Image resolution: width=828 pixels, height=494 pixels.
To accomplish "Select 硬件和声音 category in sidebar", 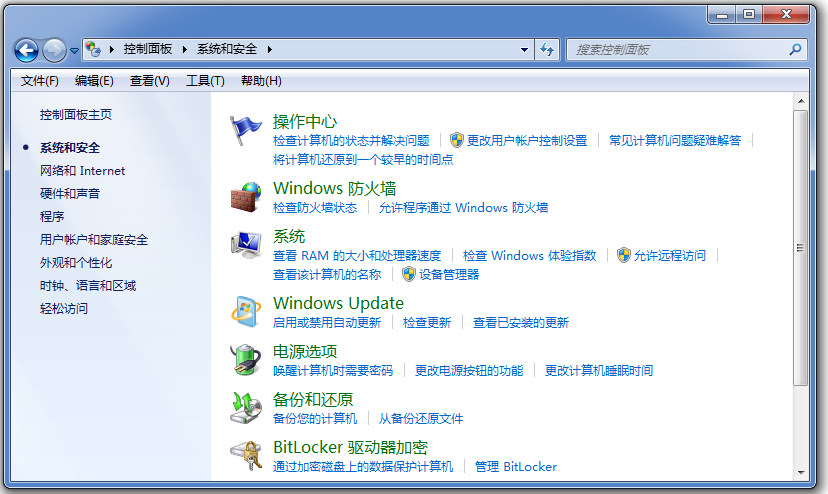I will click(x=70, y=193).
